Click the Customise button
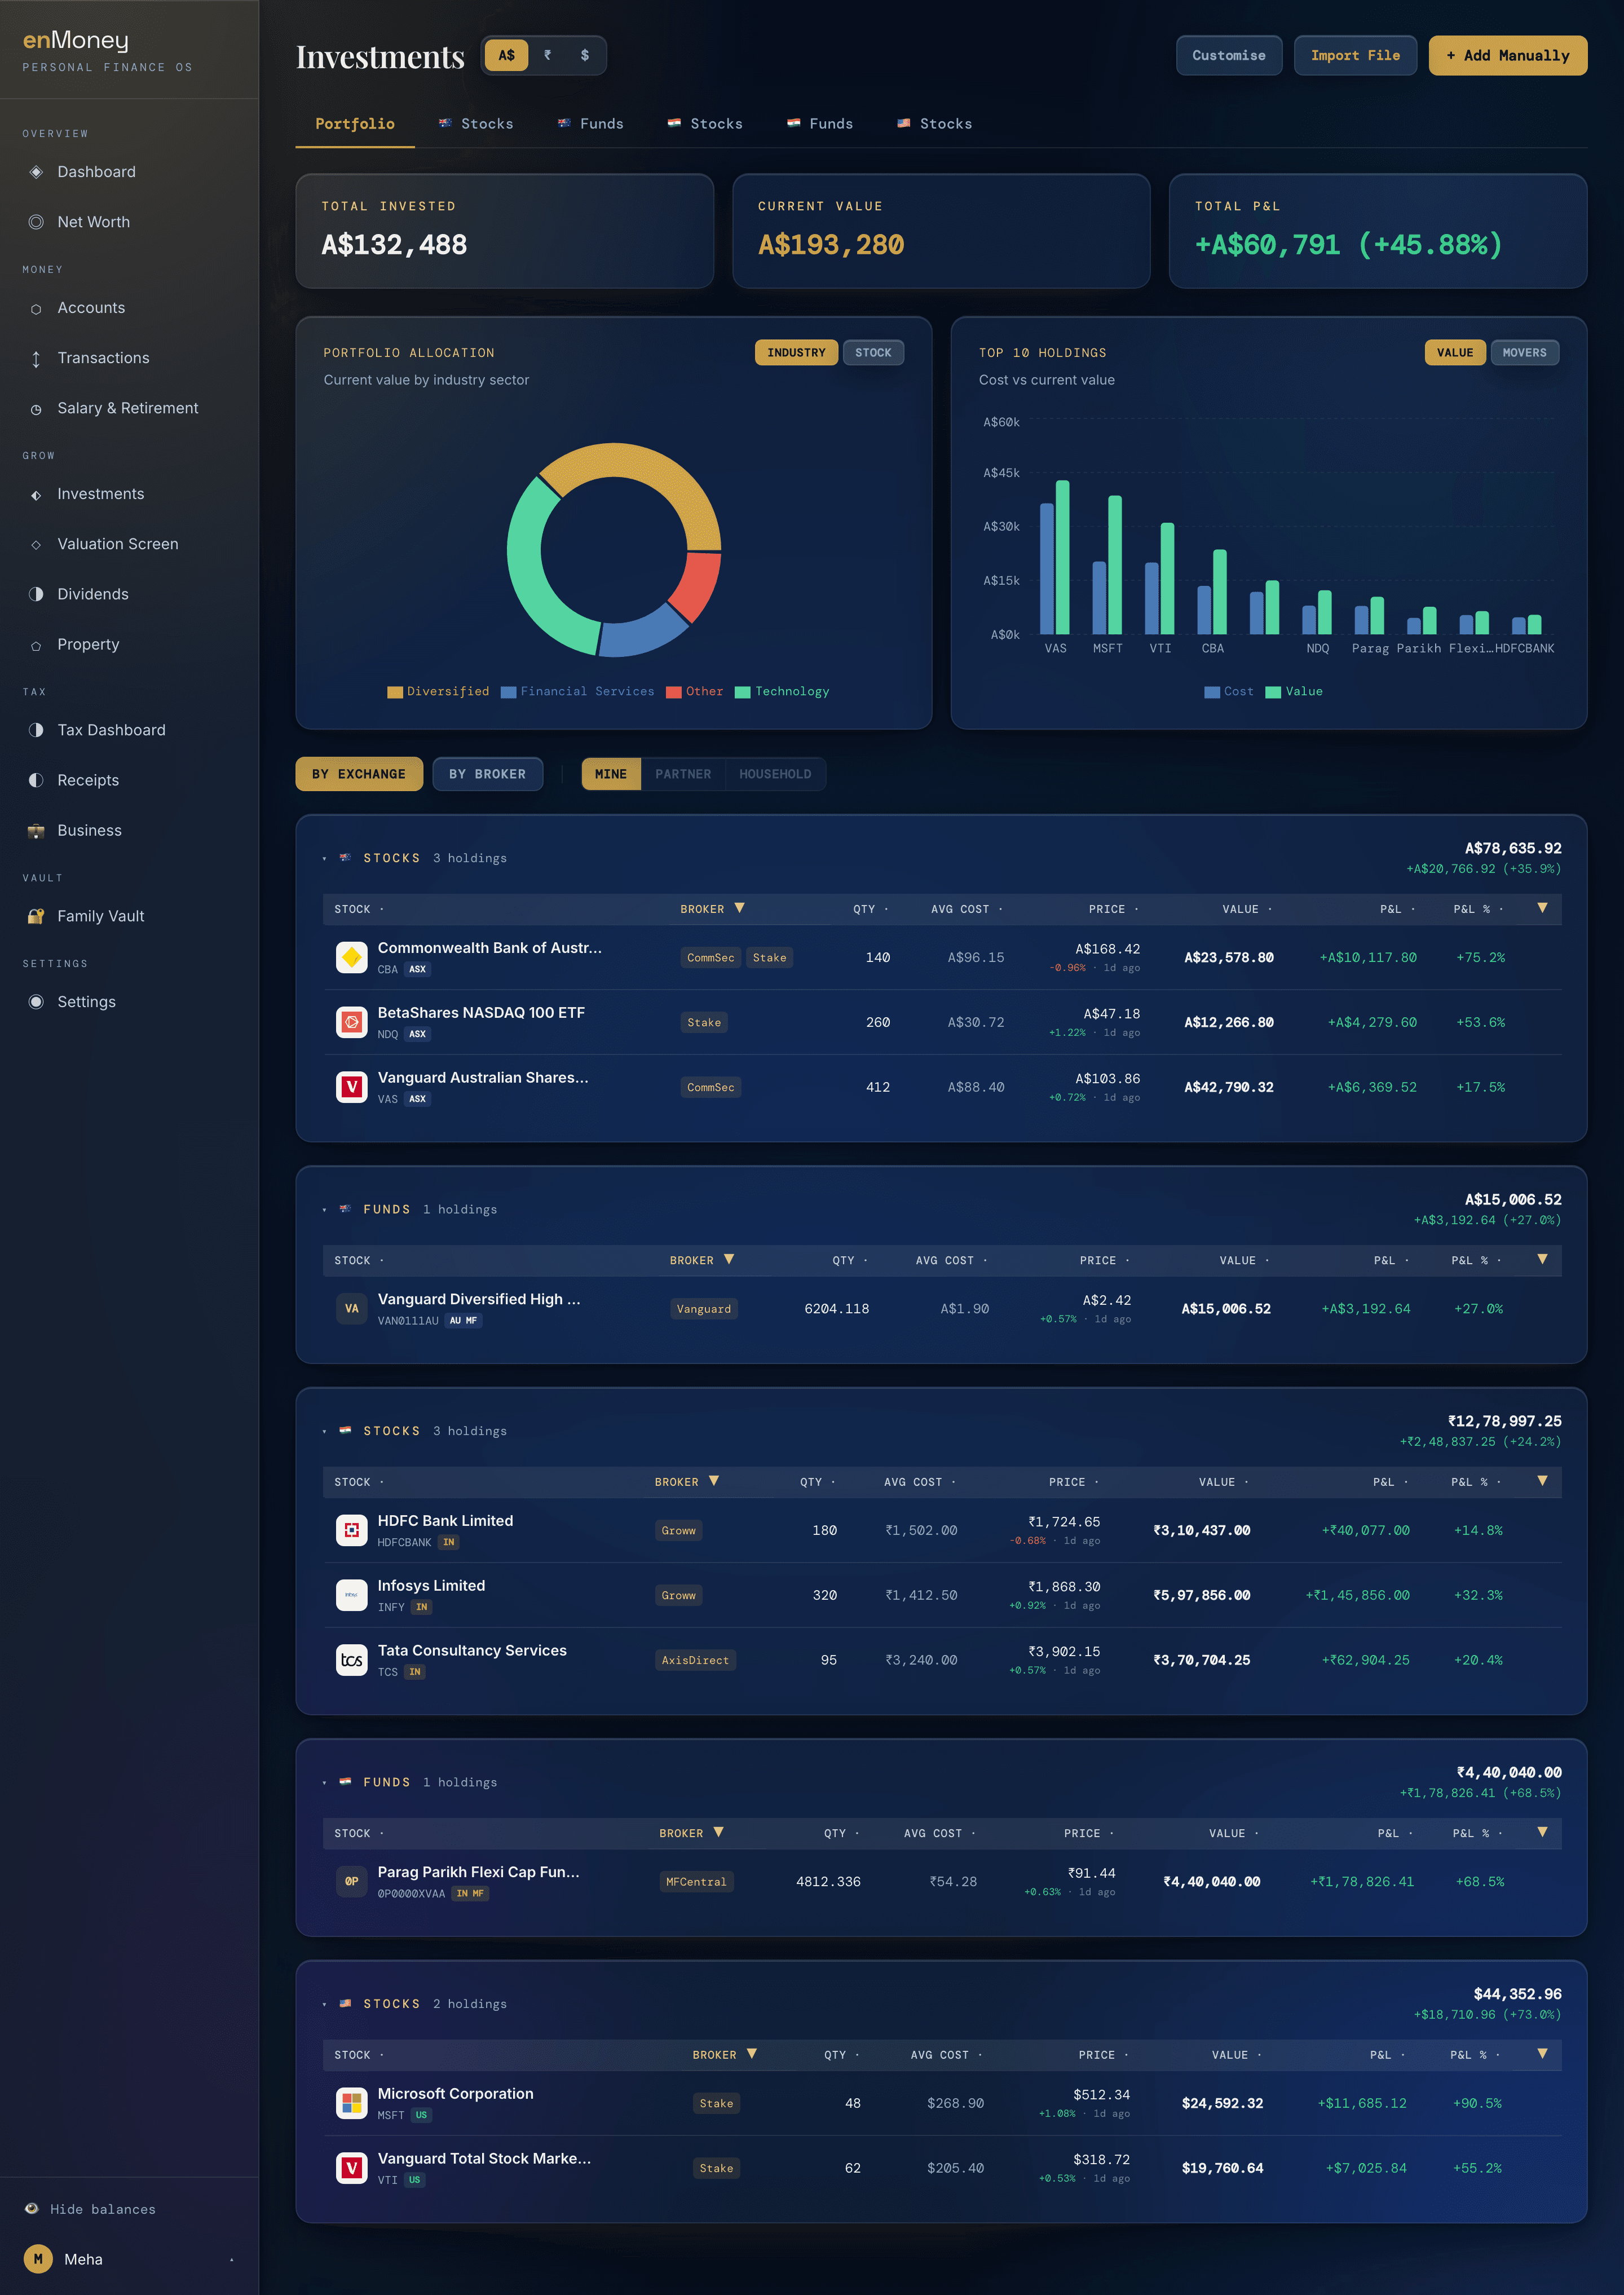Image resolution: width=1624 pixels, height=2295 pixels. tap(1229, 55)
